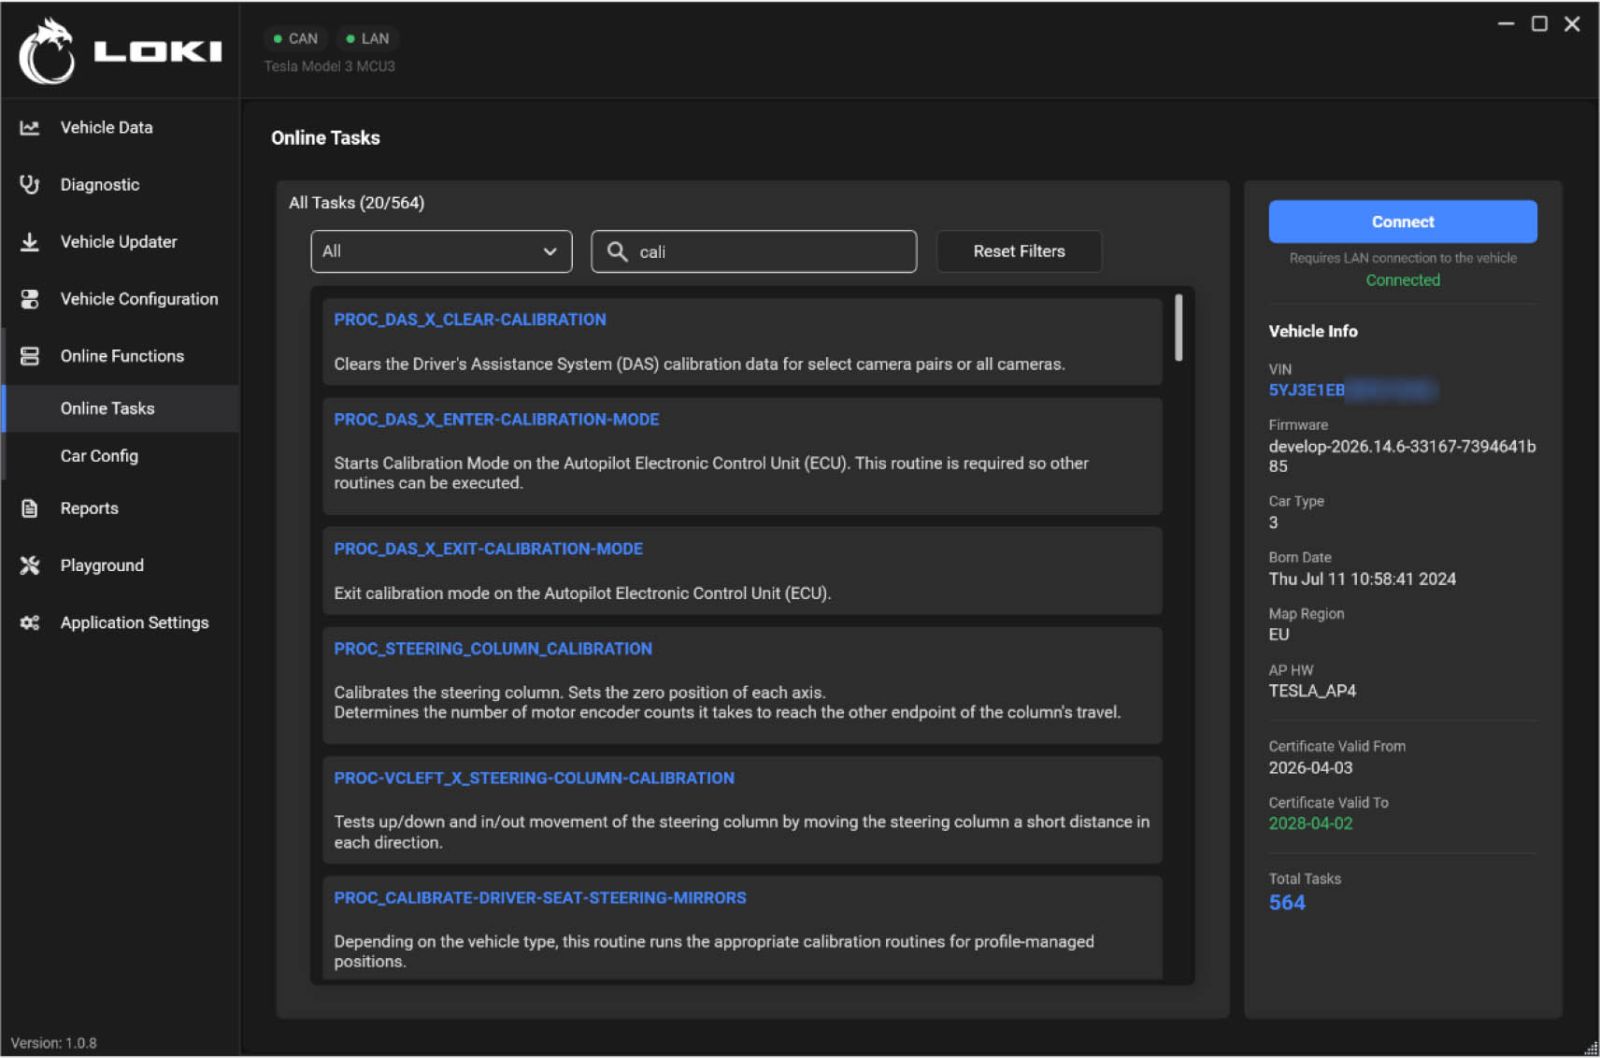The image size is (1600, 1058).
Task: Open the All category filter dropdown
Action: (441, 251)
